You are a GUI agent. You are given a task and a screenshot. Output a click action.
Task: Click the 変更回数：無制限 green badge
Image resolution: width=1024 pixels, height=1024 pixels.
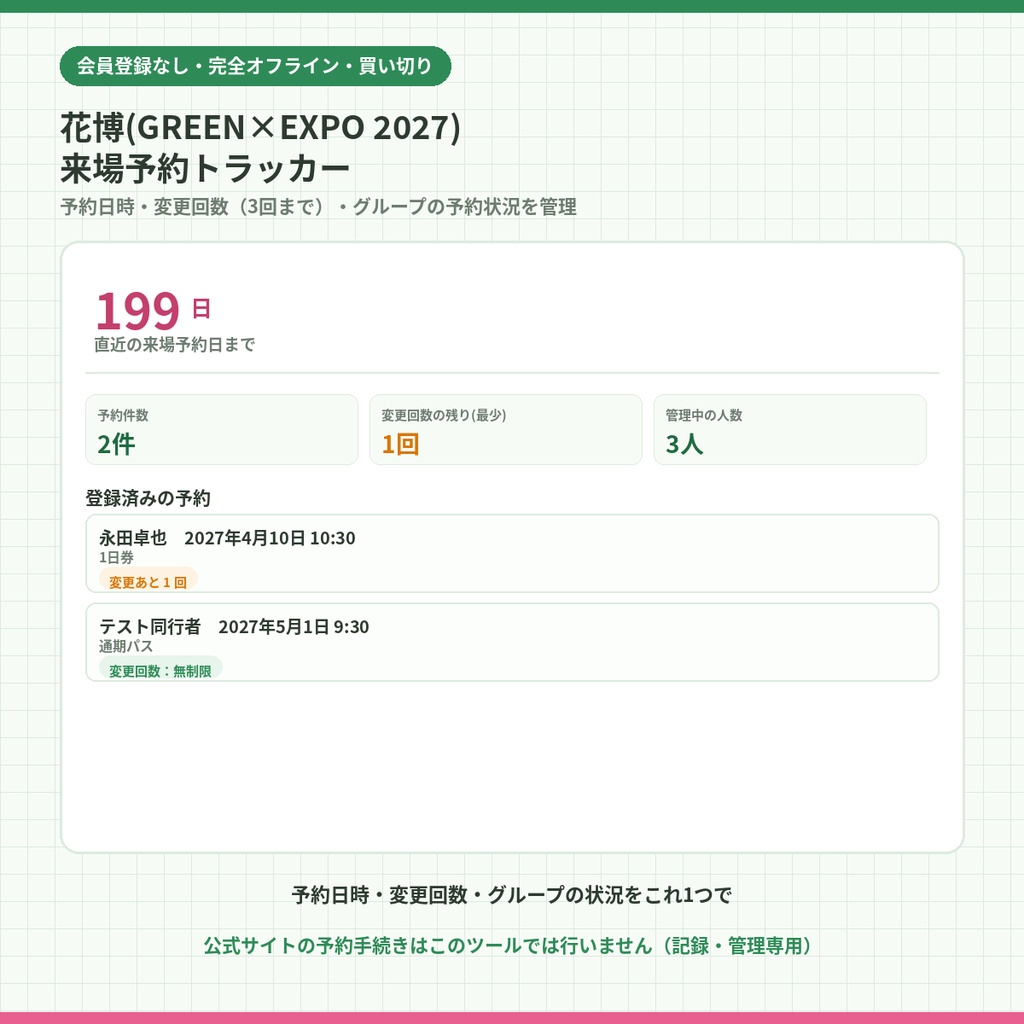click(x=161, y=669)
